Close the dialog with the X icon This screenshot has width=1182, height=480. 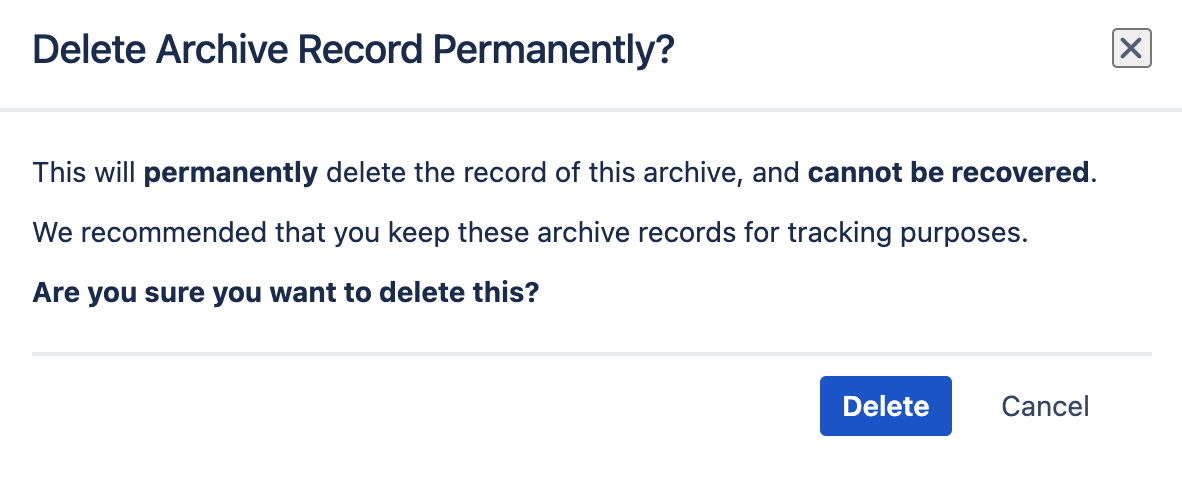(x=1132, y=48)
